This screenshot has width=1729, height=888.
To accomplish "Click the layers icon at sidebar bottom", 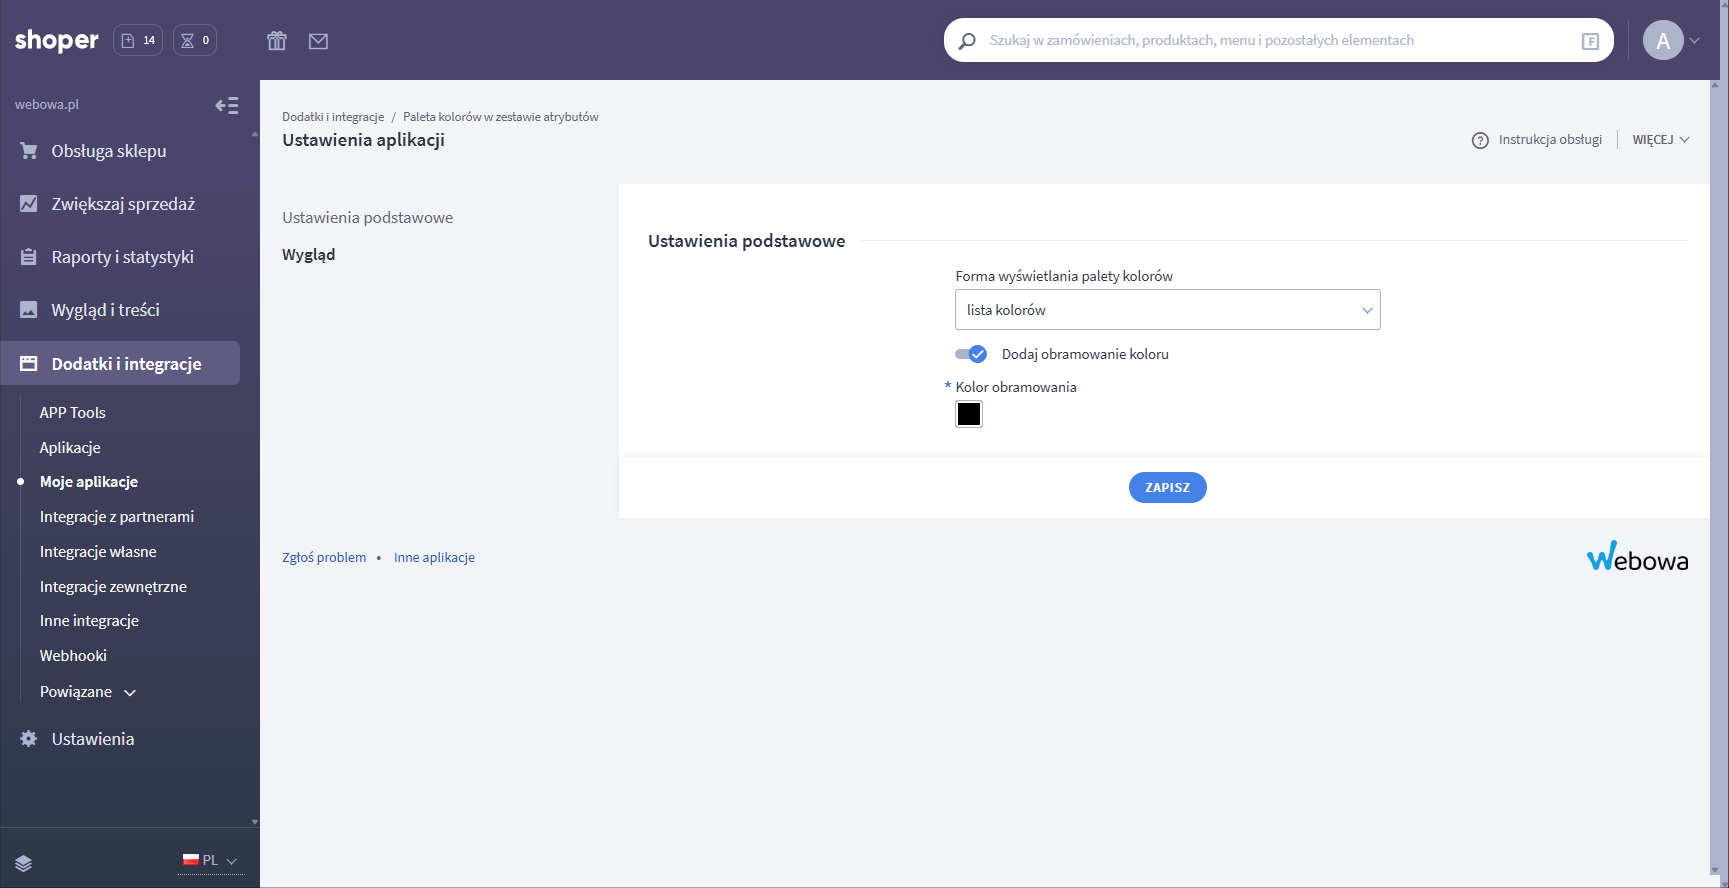I will coord(24,863).
